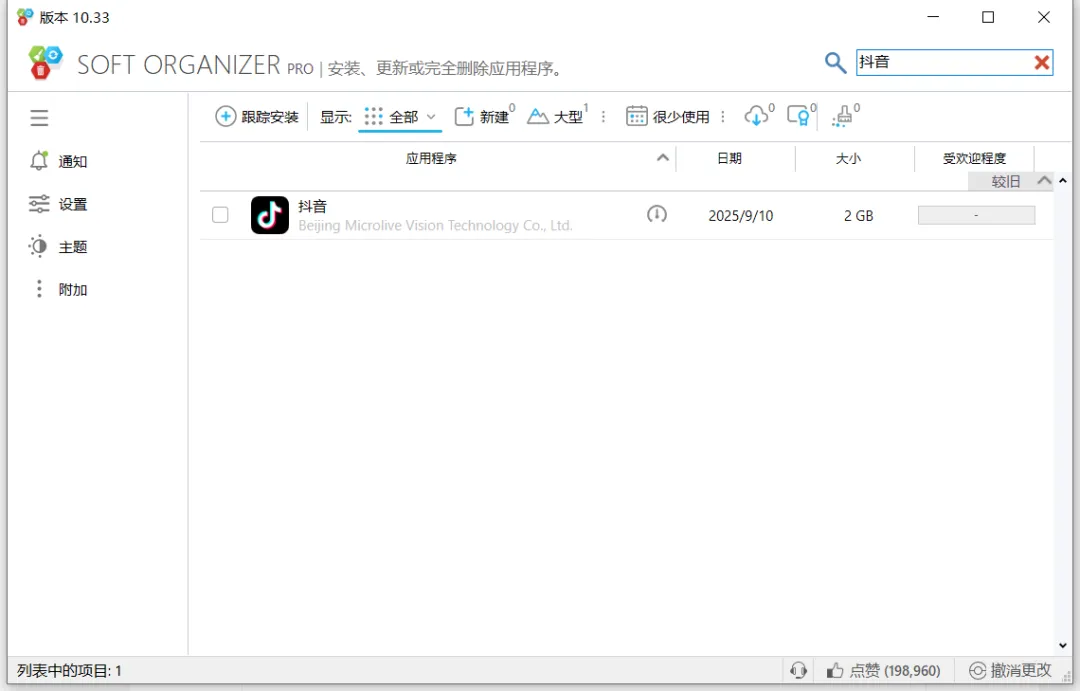Sort by the 大小 column header

[x=849, y=158]
